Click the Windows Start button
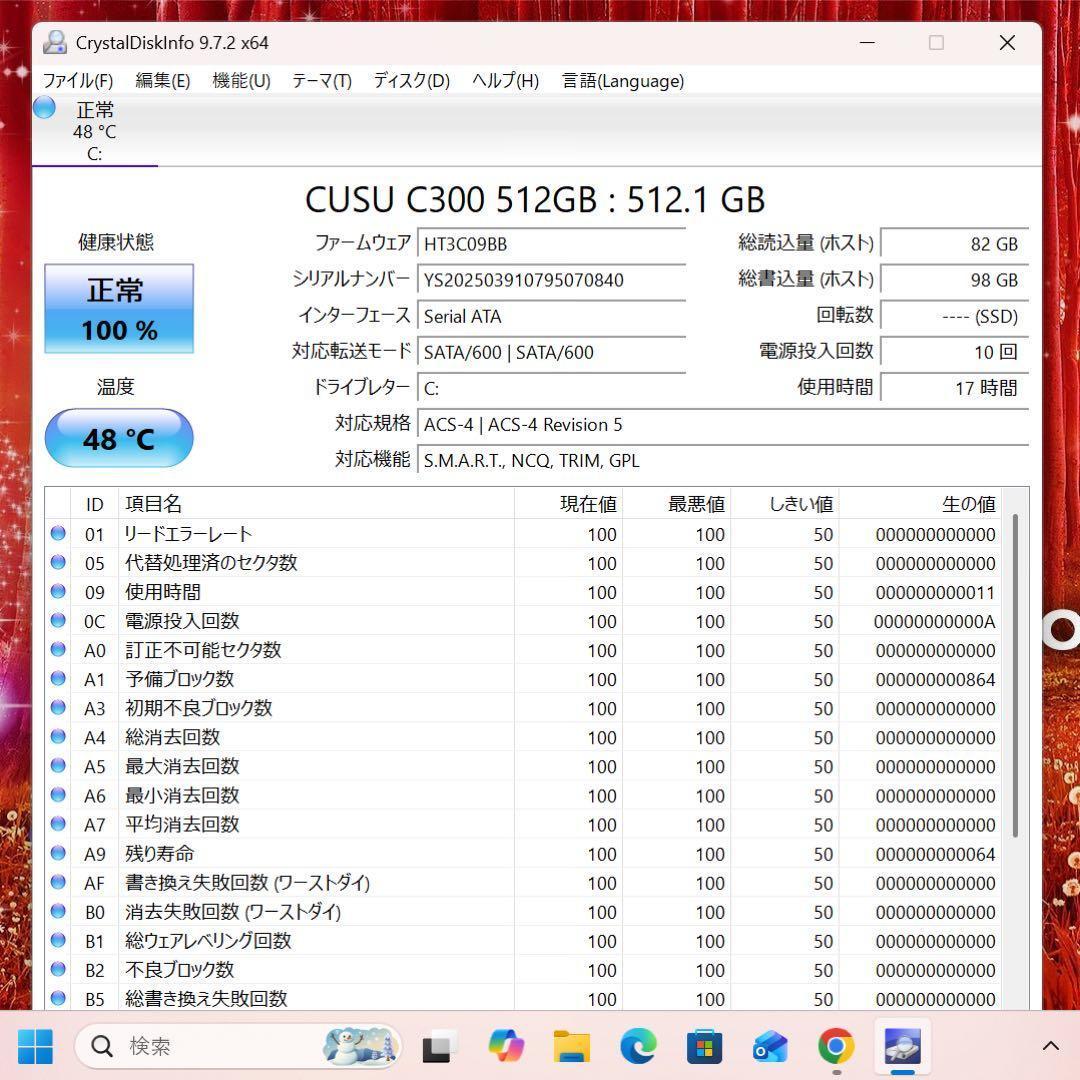The image size is (1080, 1080). pyautogui.click(x=36, y=1046)
